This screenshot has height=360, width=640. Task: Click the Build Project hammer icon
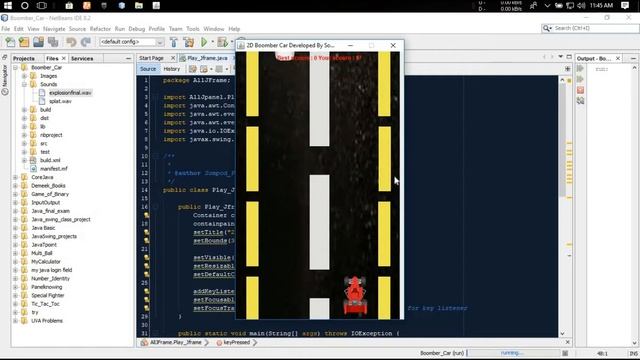click(x=174, y=42)
